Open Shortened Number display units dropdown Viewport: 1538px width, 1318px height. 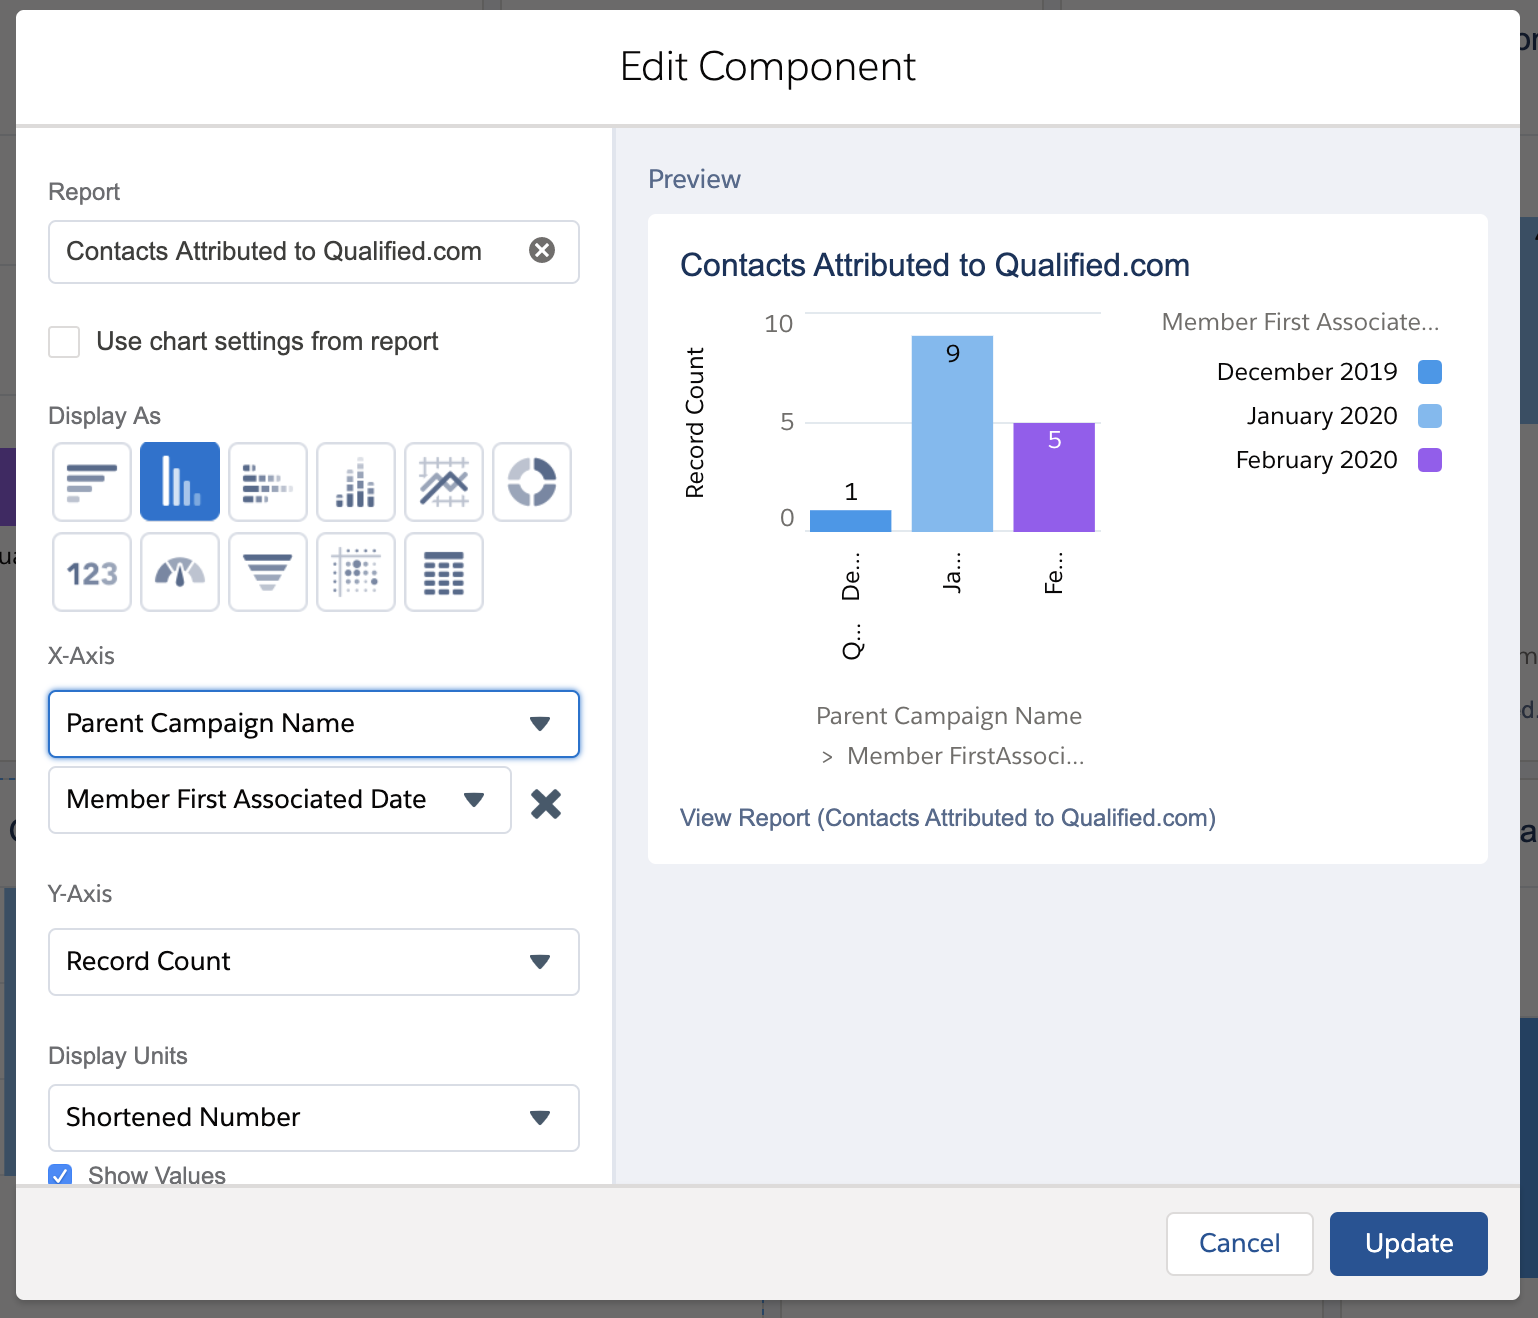(314, 1118)
